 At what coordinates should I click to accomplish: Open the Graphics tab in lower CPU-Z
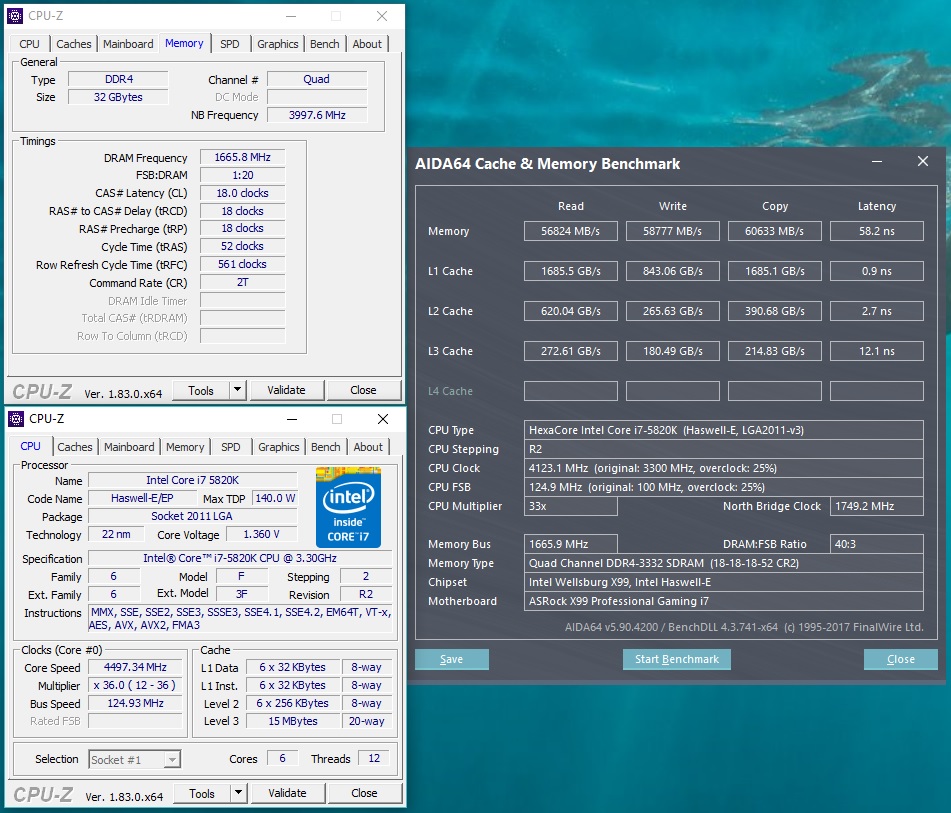(278, 447)
